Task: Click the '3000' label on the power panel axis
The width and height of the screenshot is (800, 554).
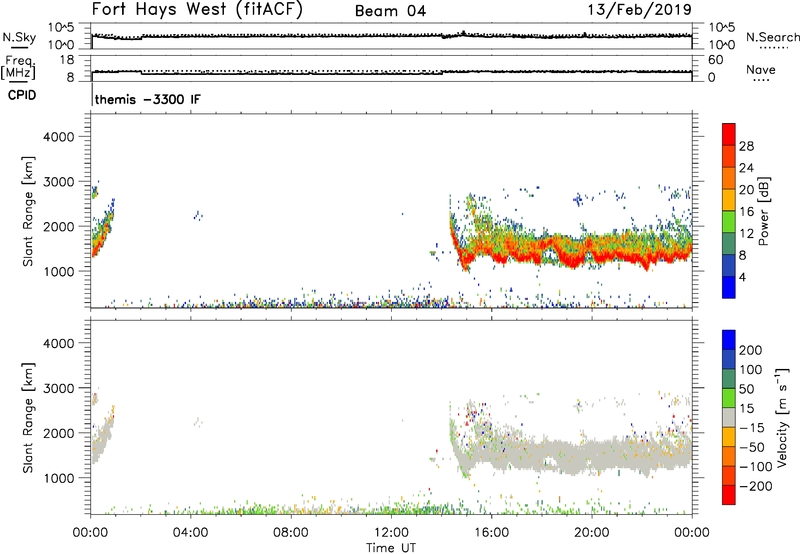Action: click(x=58, y=182)
